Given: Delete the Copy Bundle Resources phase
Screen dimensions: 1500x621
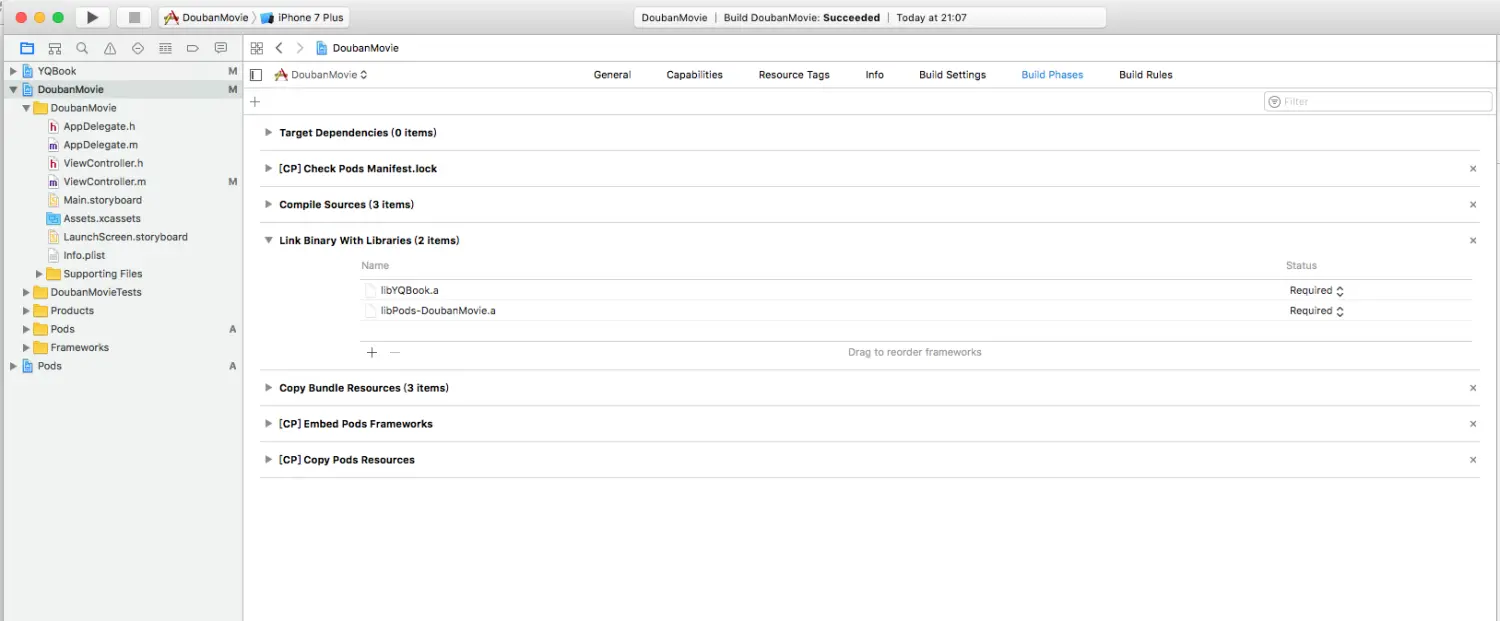Looking at the screenshot, I should click(x=1473, y=388).
